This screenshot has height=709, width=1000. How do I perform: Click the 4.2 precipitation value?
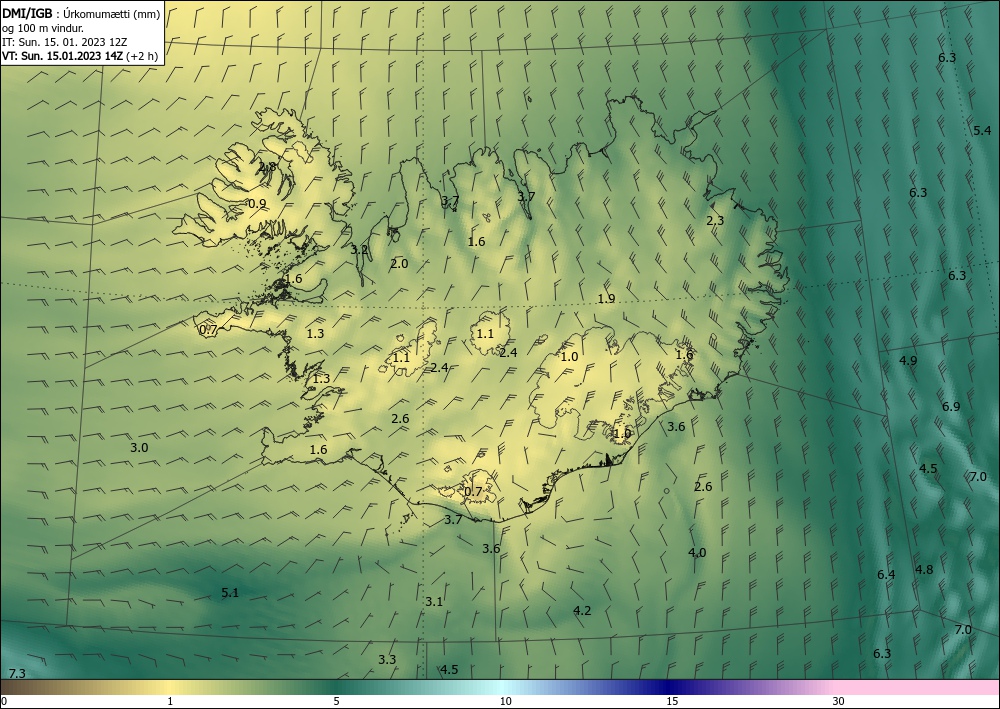[x=582, y=610]
